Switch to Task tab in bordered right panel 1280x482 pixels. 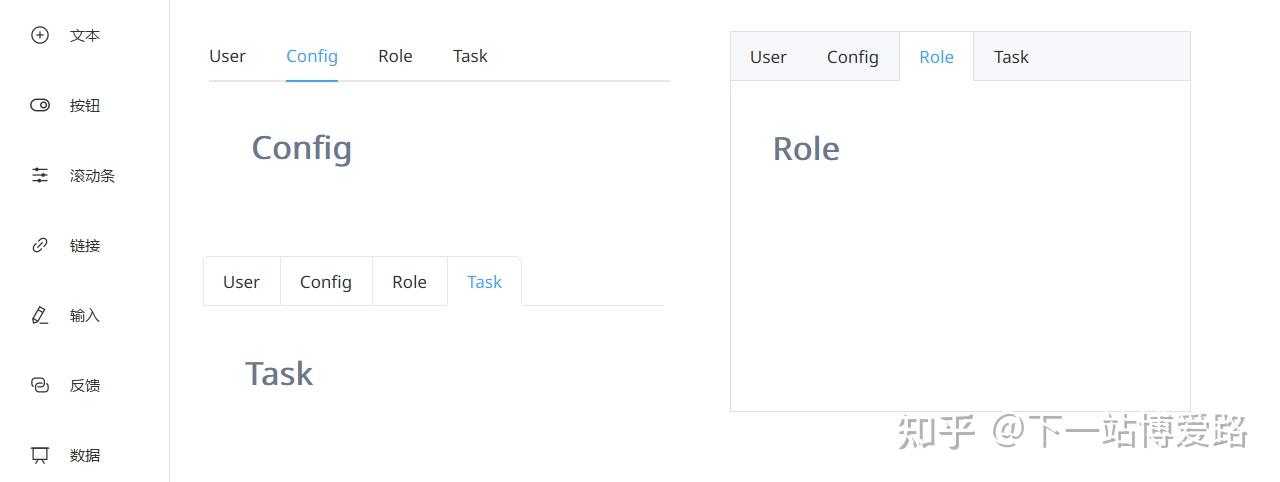click(1011, 57)
